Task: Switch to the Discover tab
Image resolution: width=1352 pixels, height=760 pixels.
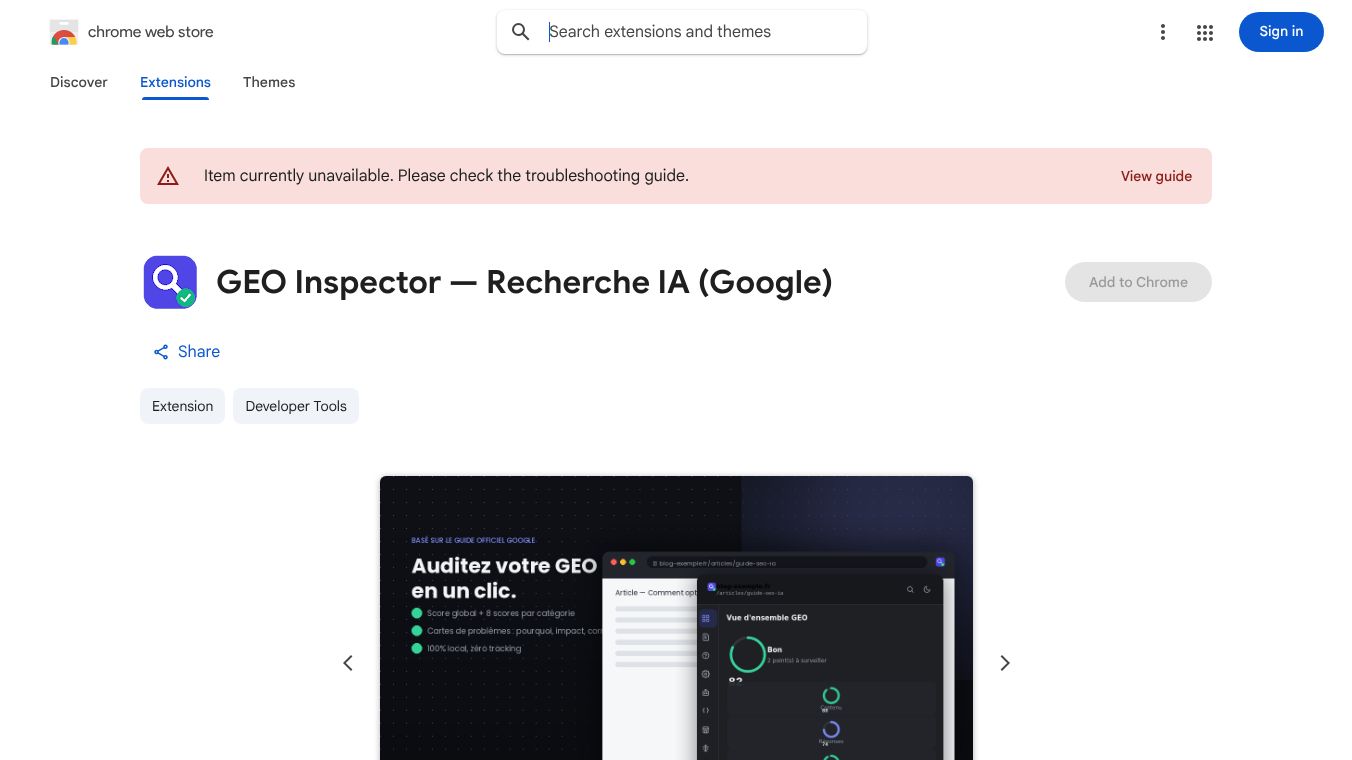Action: tap(79, 82)
